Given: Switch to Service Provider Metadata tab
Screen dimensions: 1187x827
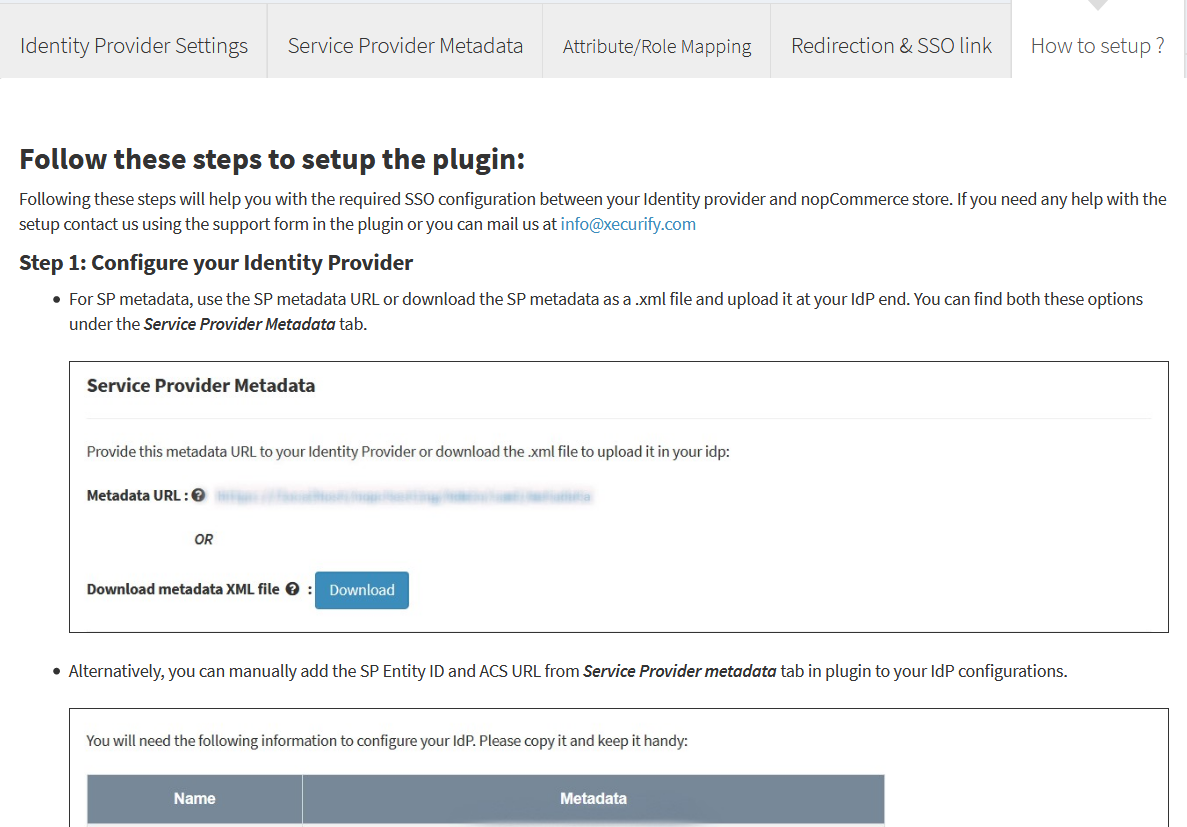Looking at the screenshot, I should coord(405,46).
